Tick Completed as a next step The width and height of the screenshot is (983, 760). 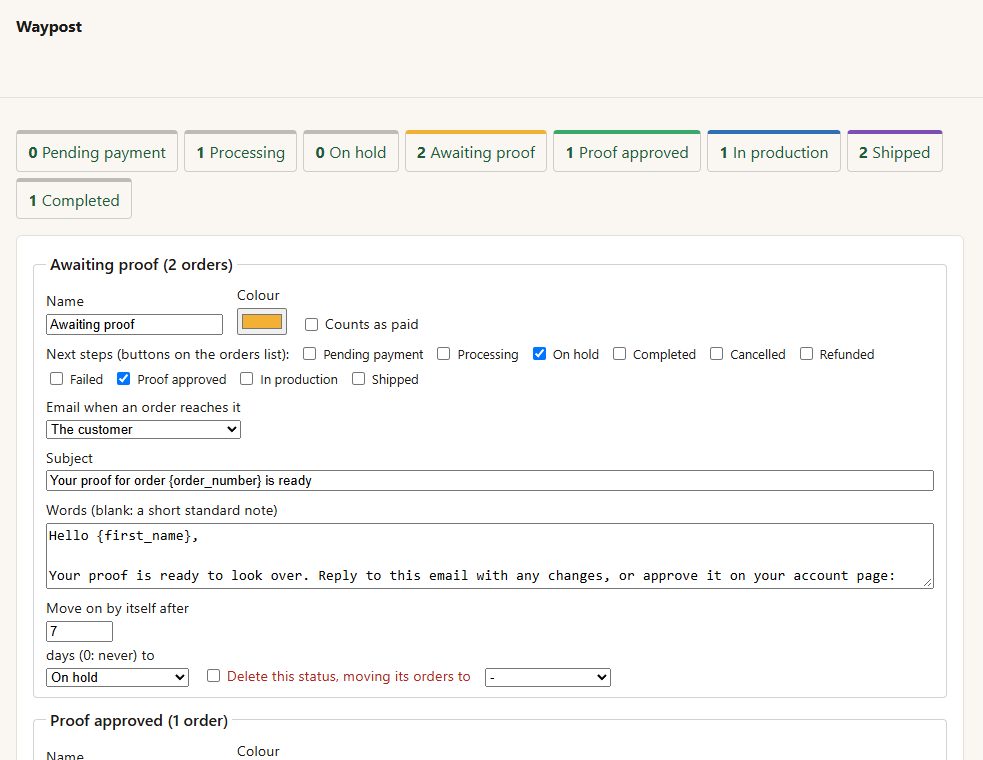(x=619, y=354)
